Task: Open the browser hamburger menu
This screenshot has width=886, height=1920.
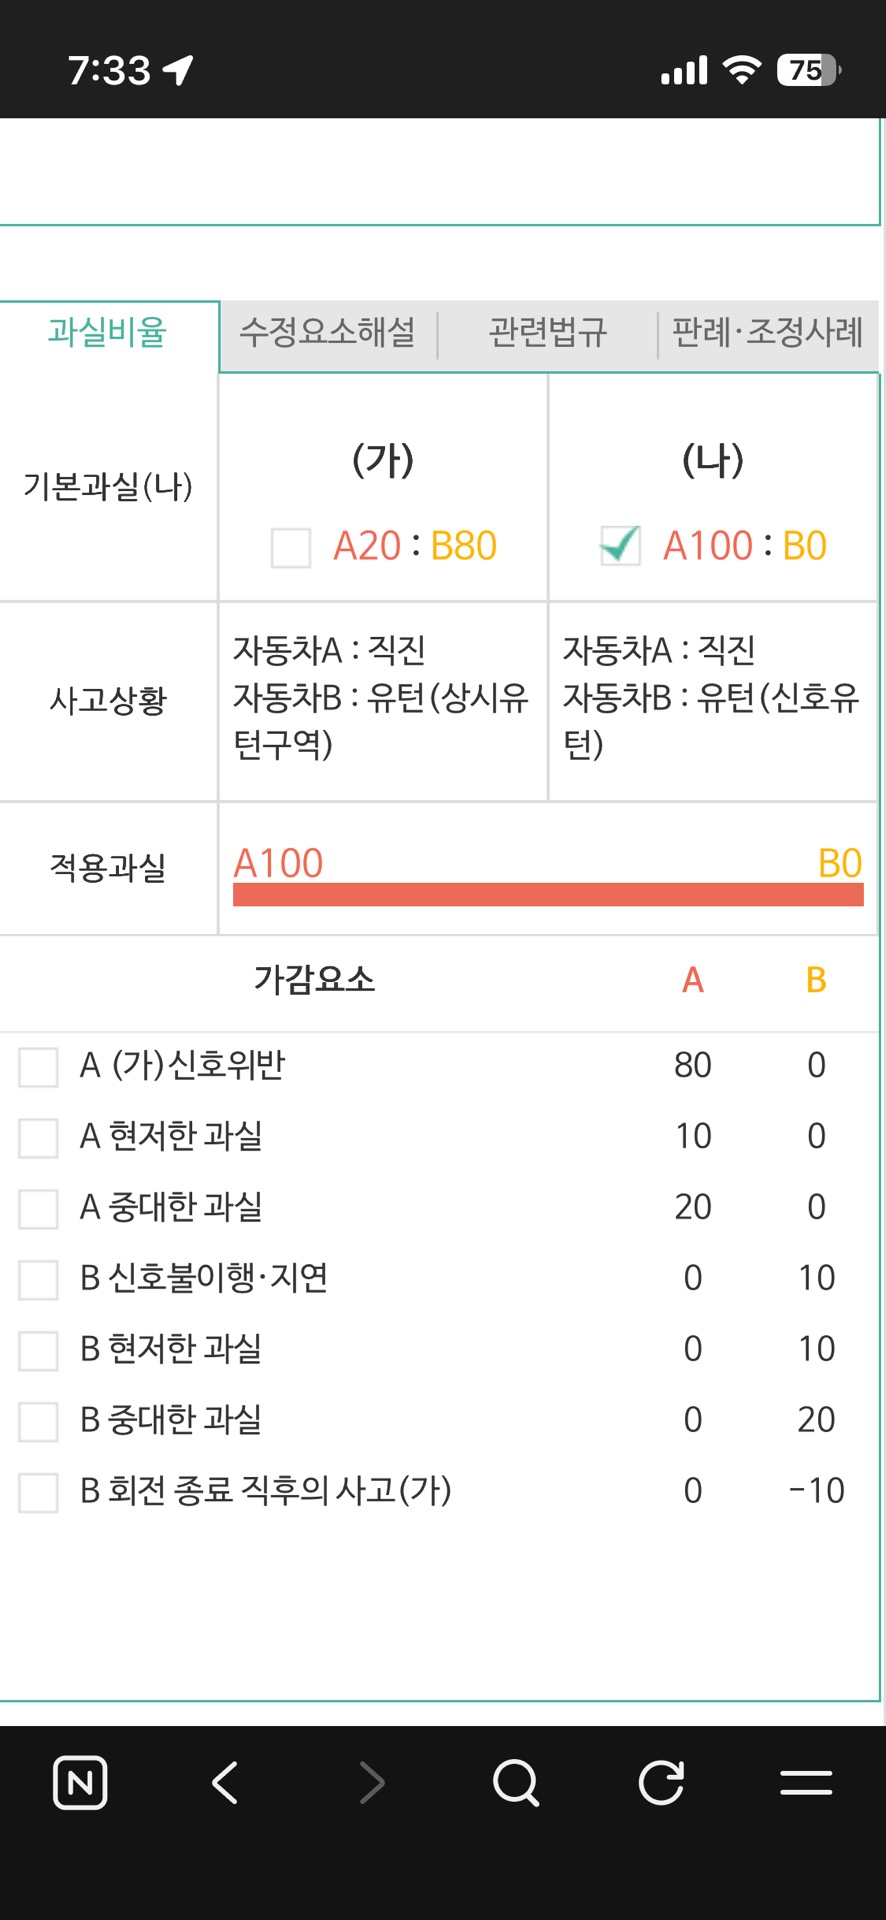Action: pyautogui.click(x=806, y=1782)
